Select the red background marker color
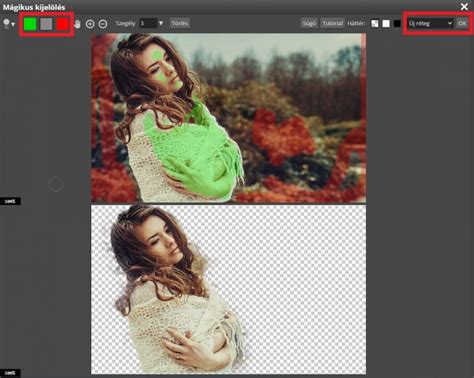474x378 pixels. pyautogui.click(x=62, y=24)
